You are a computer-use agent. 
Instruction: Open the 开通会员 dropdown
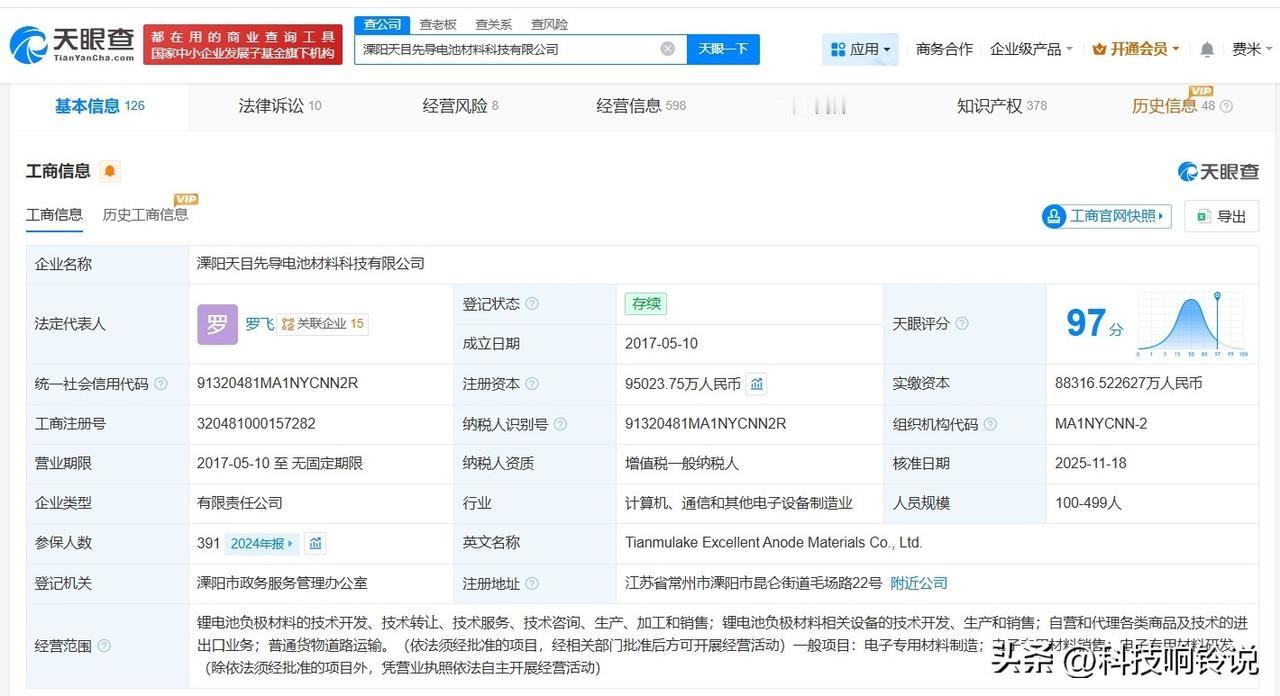click(1136, 49)
